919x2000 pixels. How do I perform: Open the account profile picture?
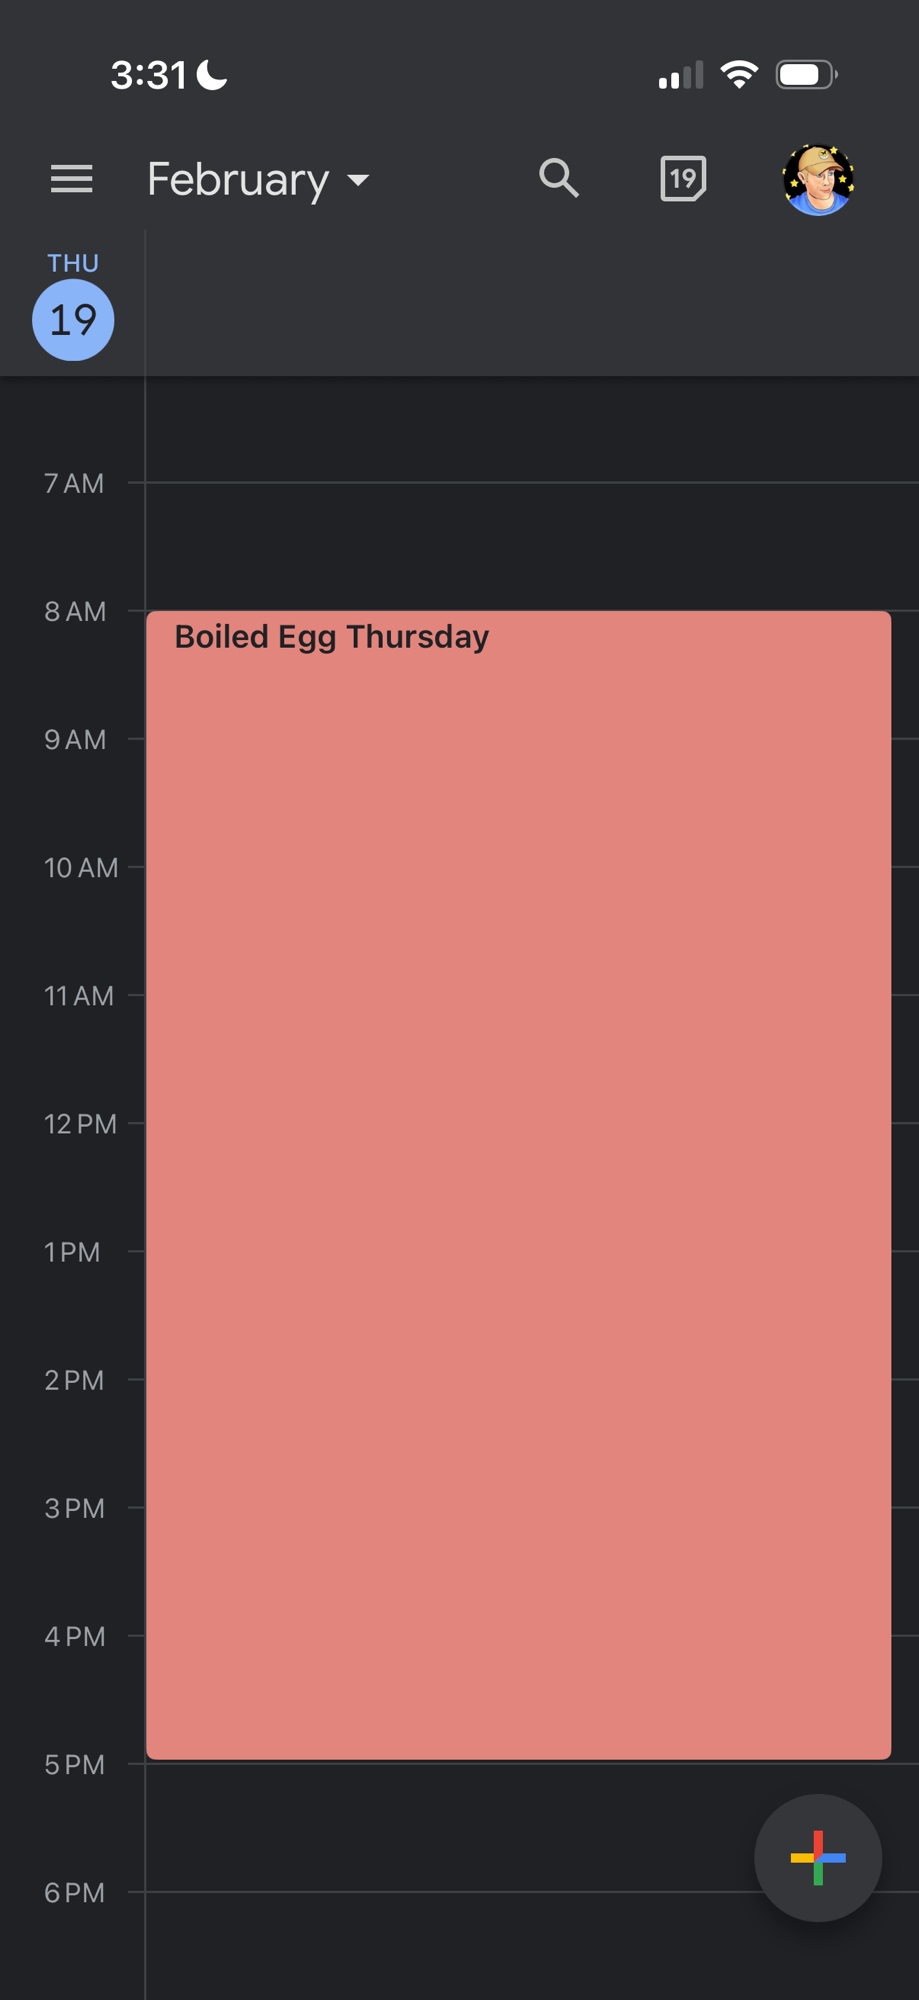[x=818, y=180]
